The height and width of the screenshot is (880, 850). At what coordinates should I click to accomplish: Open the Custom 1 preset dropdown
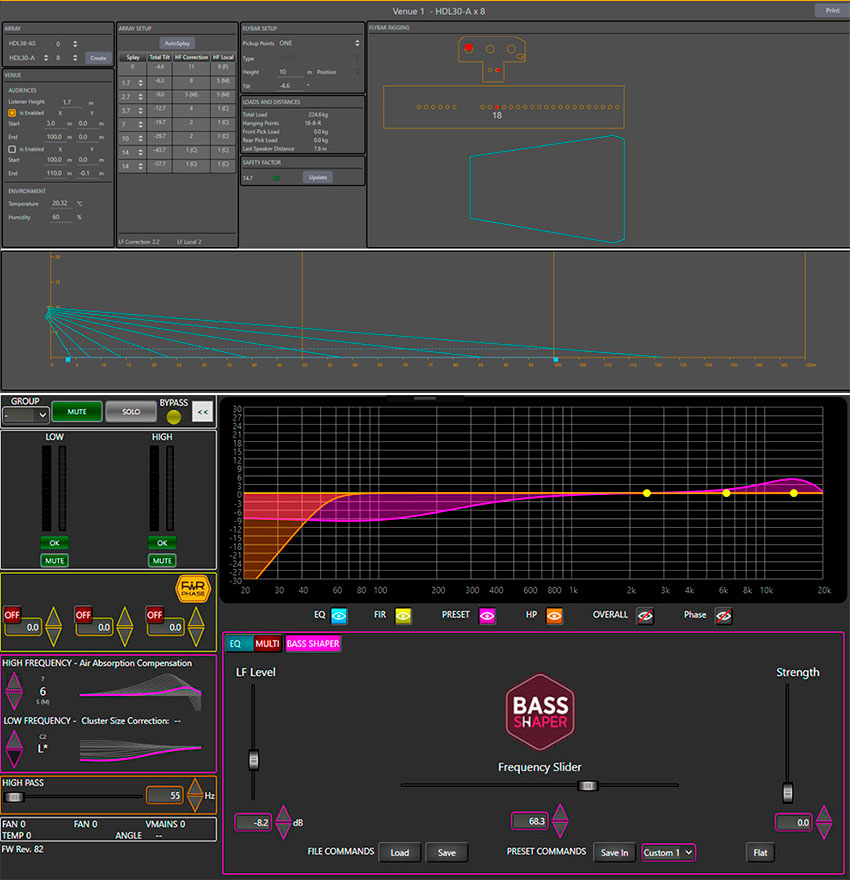(x=668, y=852)
